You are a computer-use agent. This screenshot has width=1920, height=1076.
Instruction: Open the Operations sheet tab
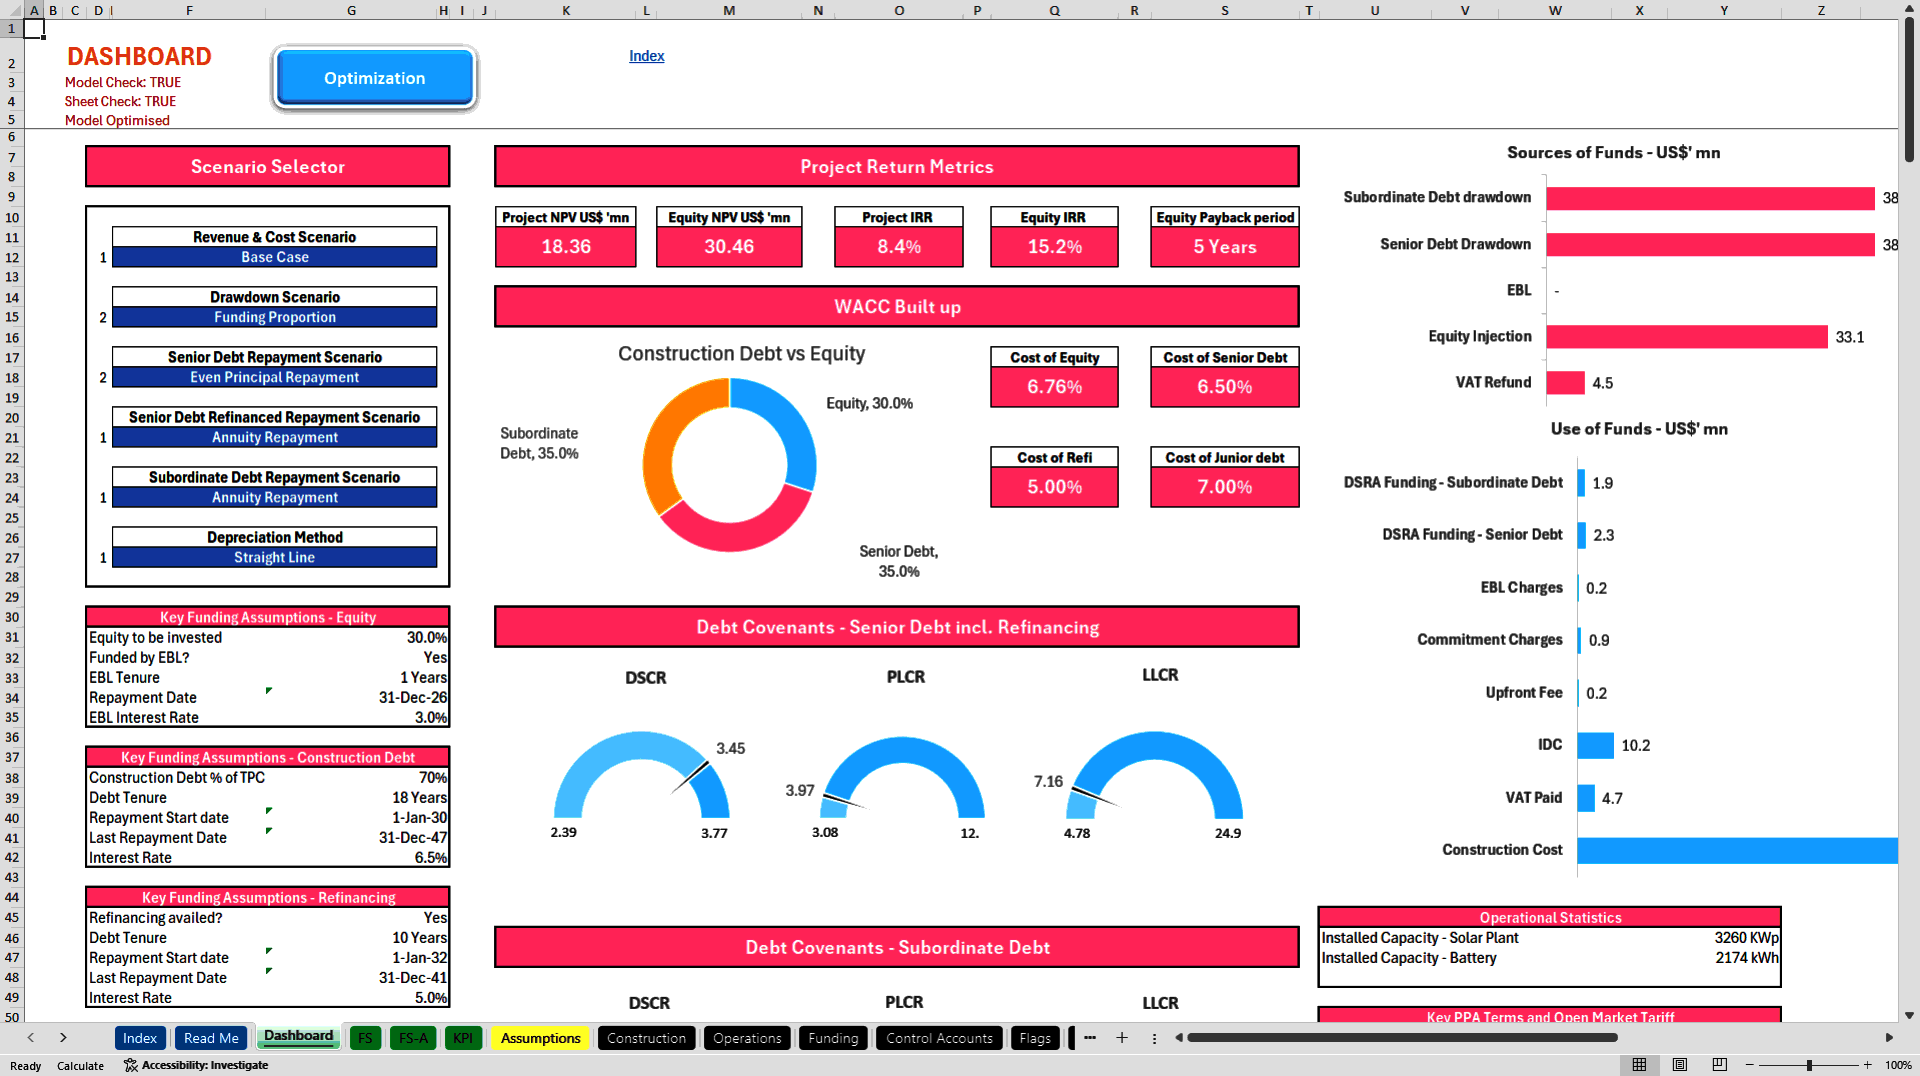coord(747,1038)
